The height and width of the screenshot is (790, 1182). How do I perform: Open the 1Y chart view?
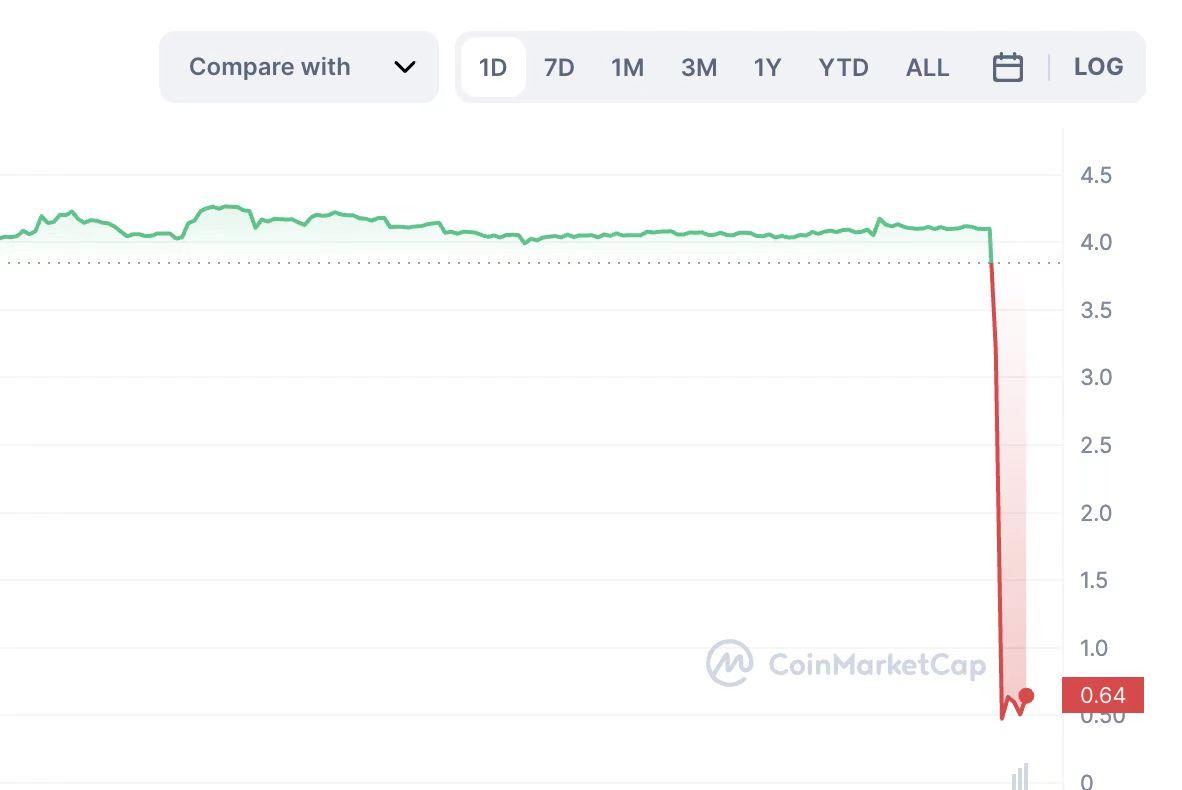pyautogui.click(x=767, y=67)
